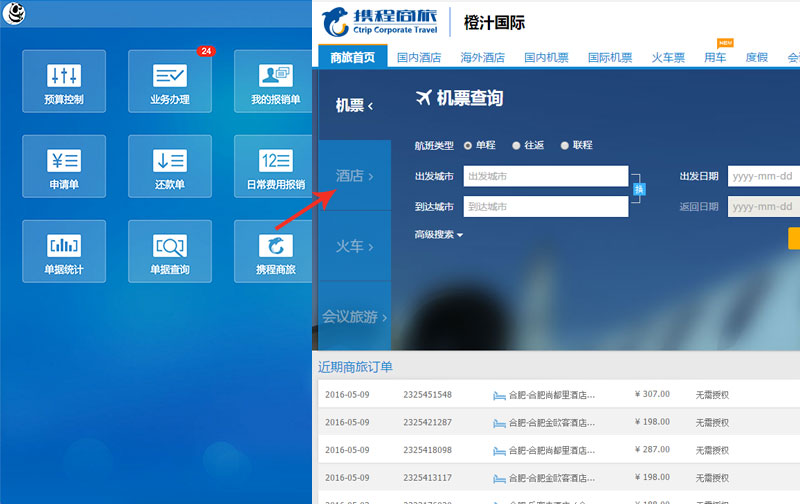Switch to the 国际机票 international flights tab
This screenshot has height=504, width=800.
(x=610, y=58)
